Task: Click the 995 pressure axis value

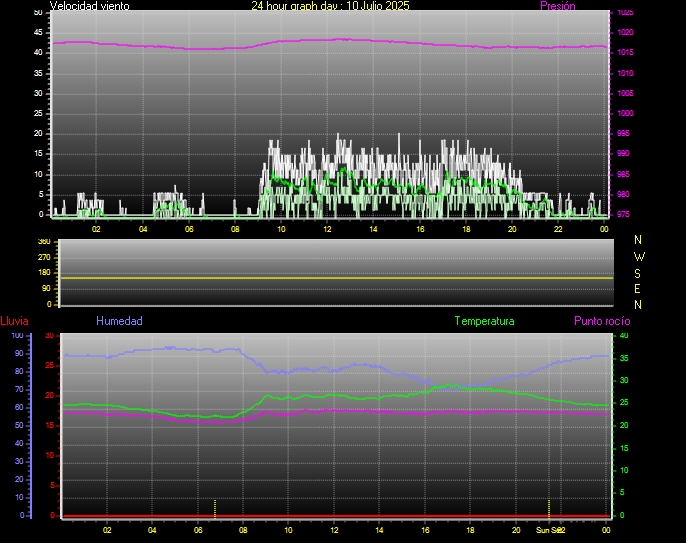Action: [x=623, y=133]
